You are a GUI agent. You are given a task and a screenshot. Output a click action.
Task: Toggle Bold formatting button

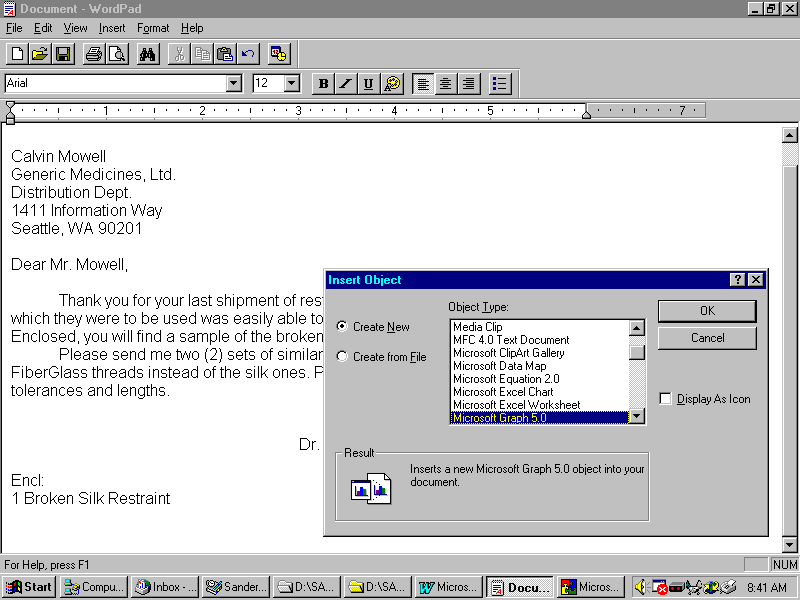coord(323,84)
